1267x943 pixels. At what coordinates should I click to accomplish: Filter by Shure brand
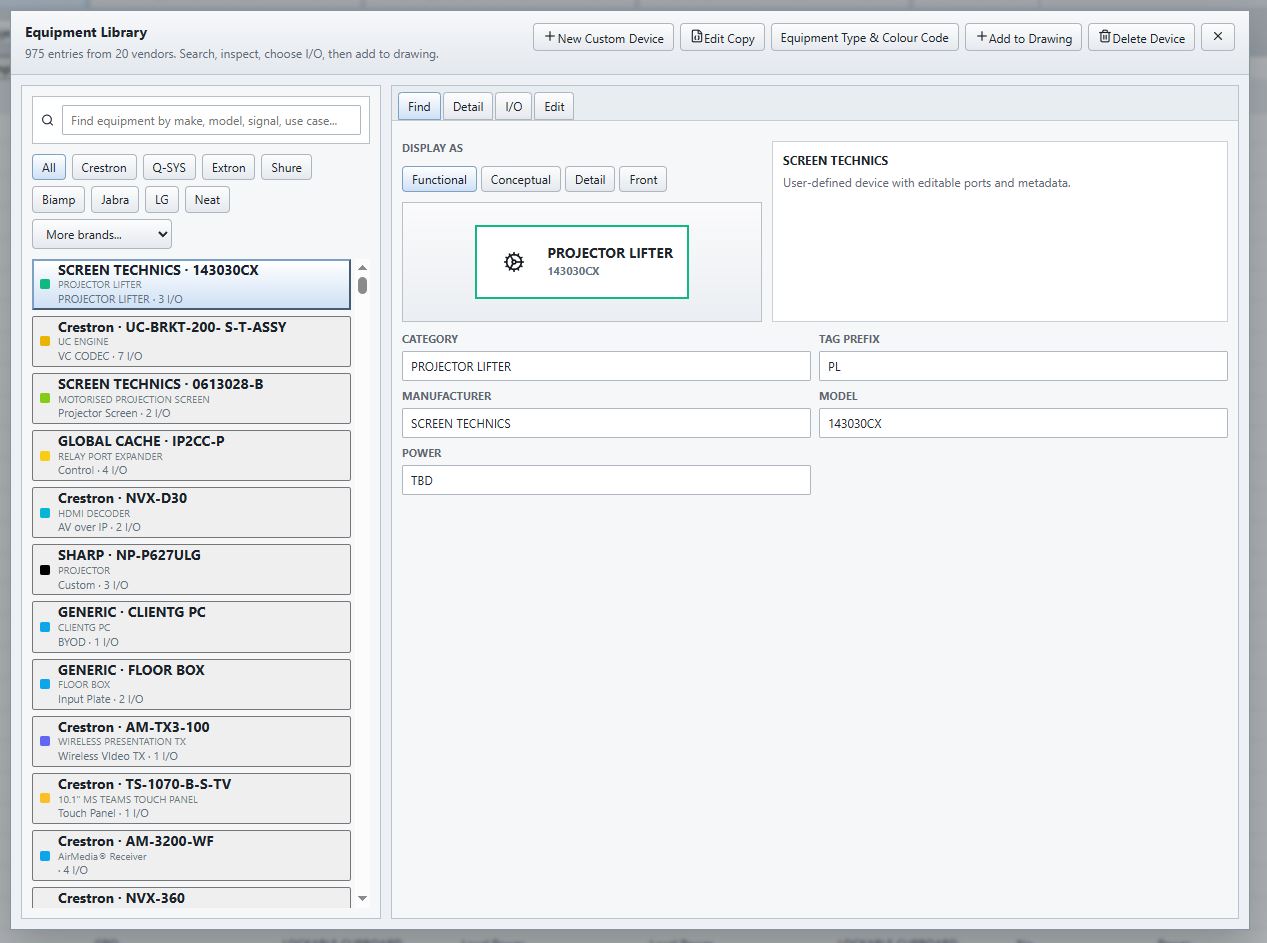[286, 167]
